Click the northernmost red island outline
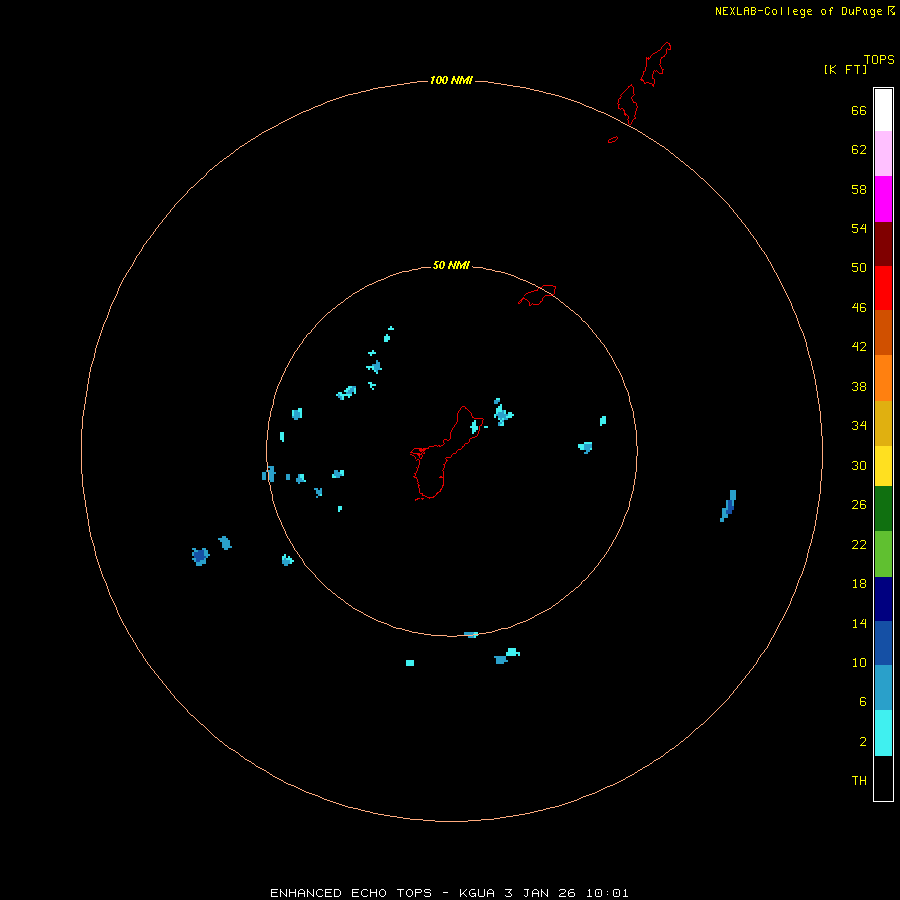The height and width of the screenshot is (900, 900). [655, 64]
